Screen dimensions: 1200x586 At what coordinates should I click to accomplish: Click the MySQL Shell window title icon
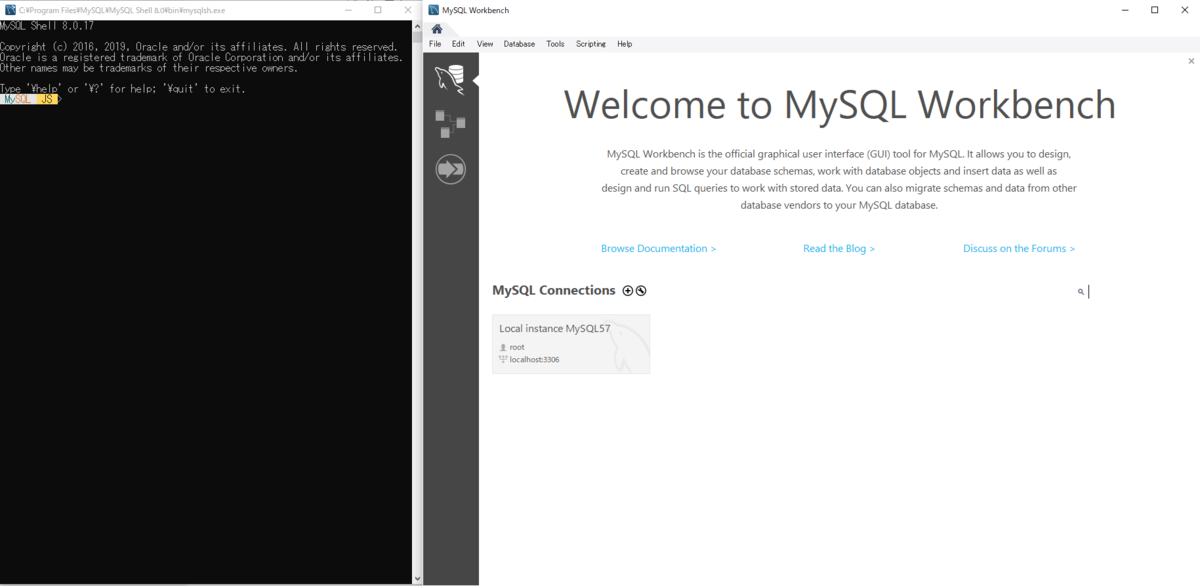(9, 10)
